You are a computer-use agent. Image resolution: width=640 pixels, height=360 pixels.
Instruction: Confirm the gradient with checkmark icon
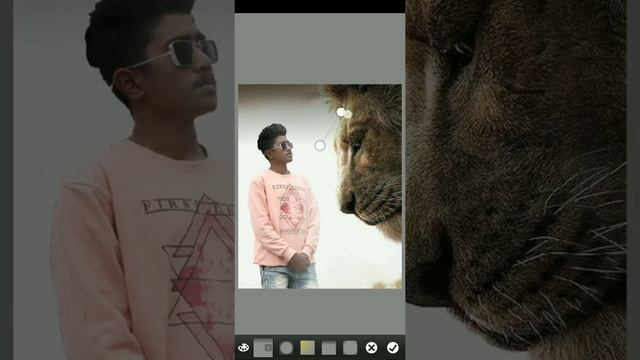[393, 348]
